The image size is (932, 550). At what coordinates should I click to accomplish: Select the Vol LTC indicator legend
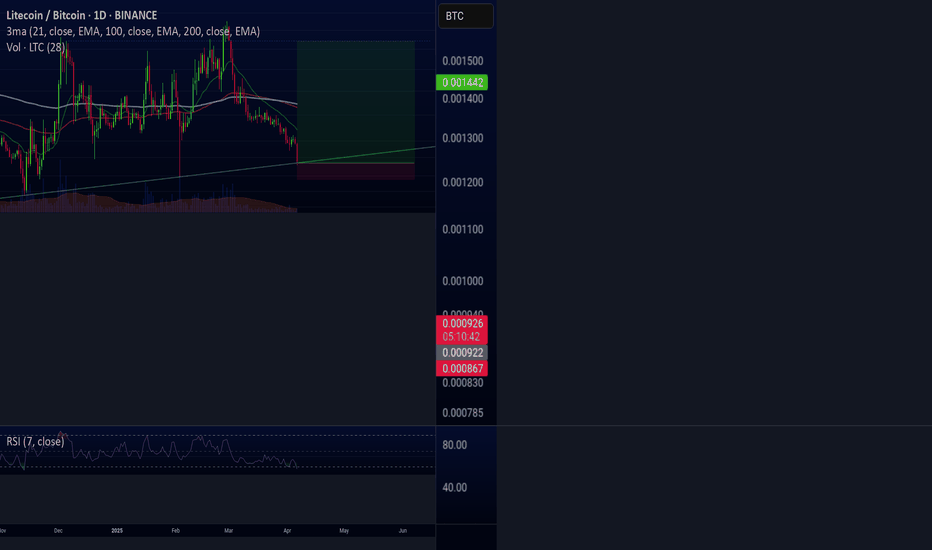point(36,47)
